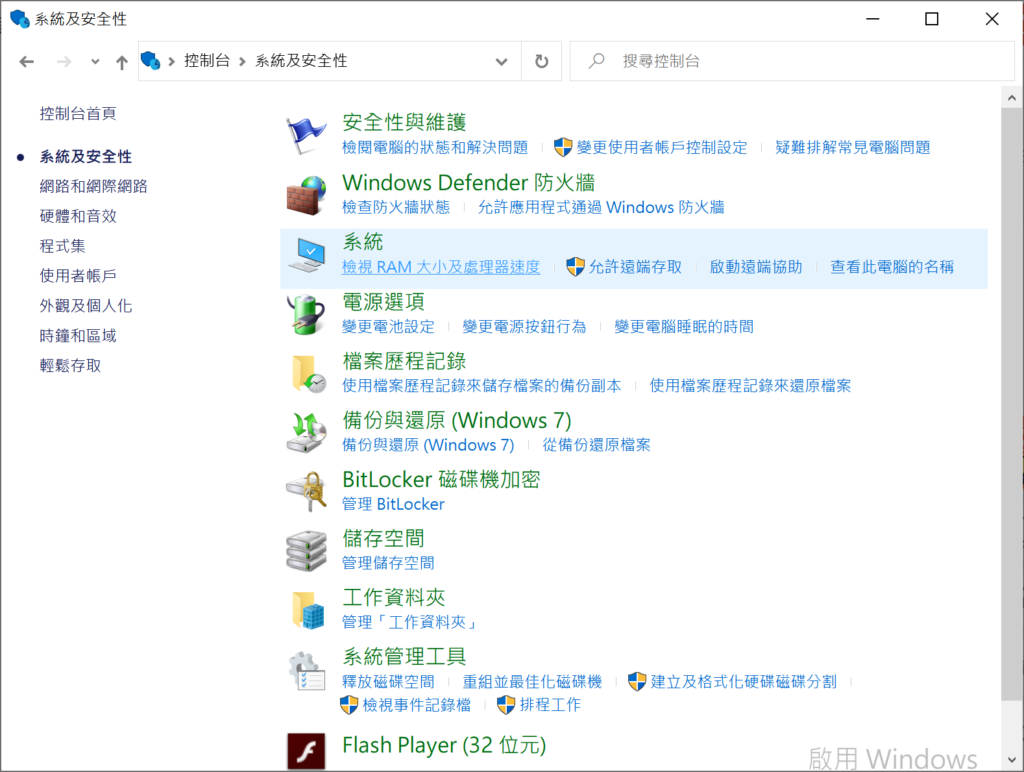This screenshot has height=772, width=1024.
Task: Open the 系統管理工具 gear checklist icon
Action: click(306, 670)
